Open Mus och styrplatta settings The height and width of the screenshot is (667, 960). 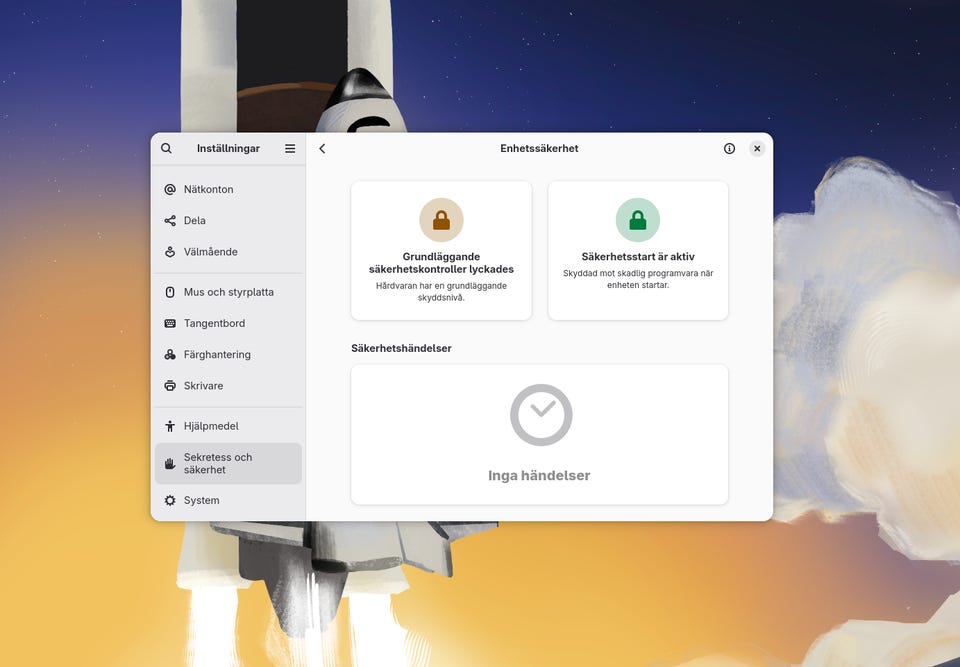tap(228, 292)
